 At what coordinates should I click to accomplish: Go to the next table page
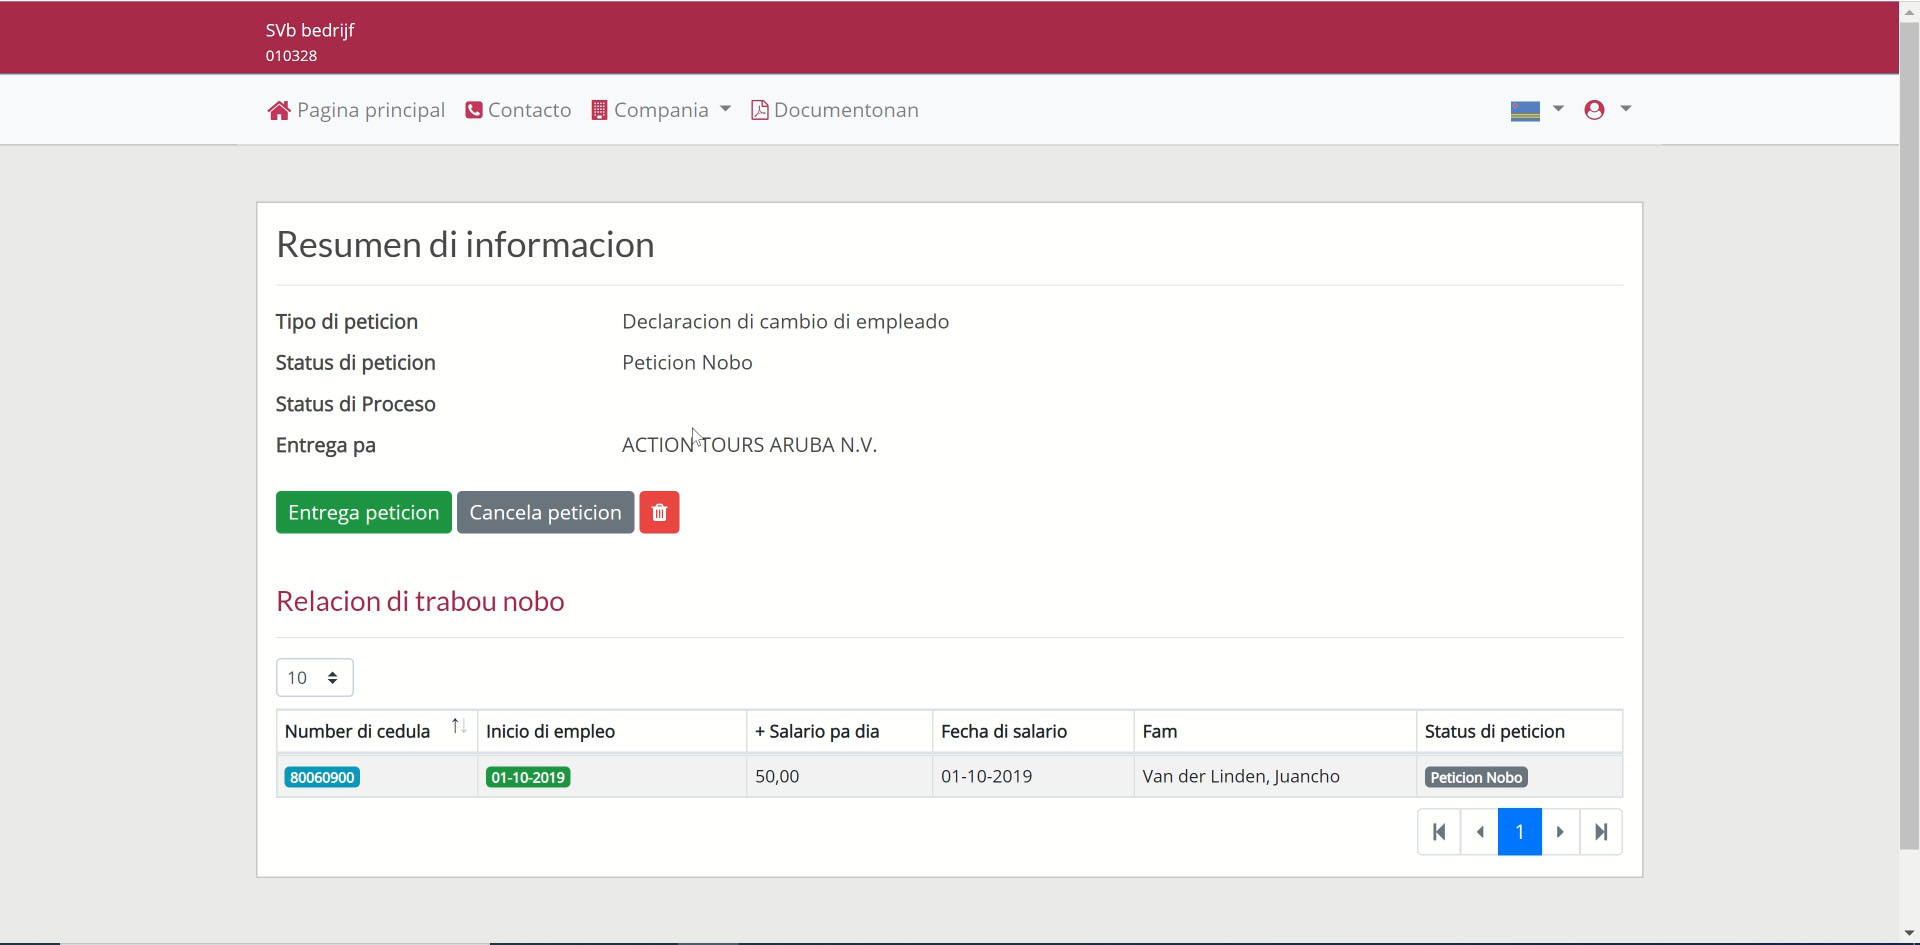tap(1560, 832)
